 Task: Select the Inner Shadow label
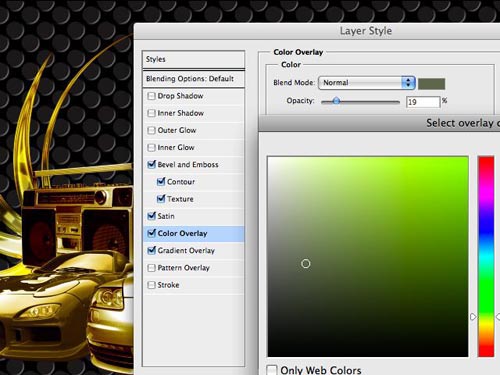point(181,113)
